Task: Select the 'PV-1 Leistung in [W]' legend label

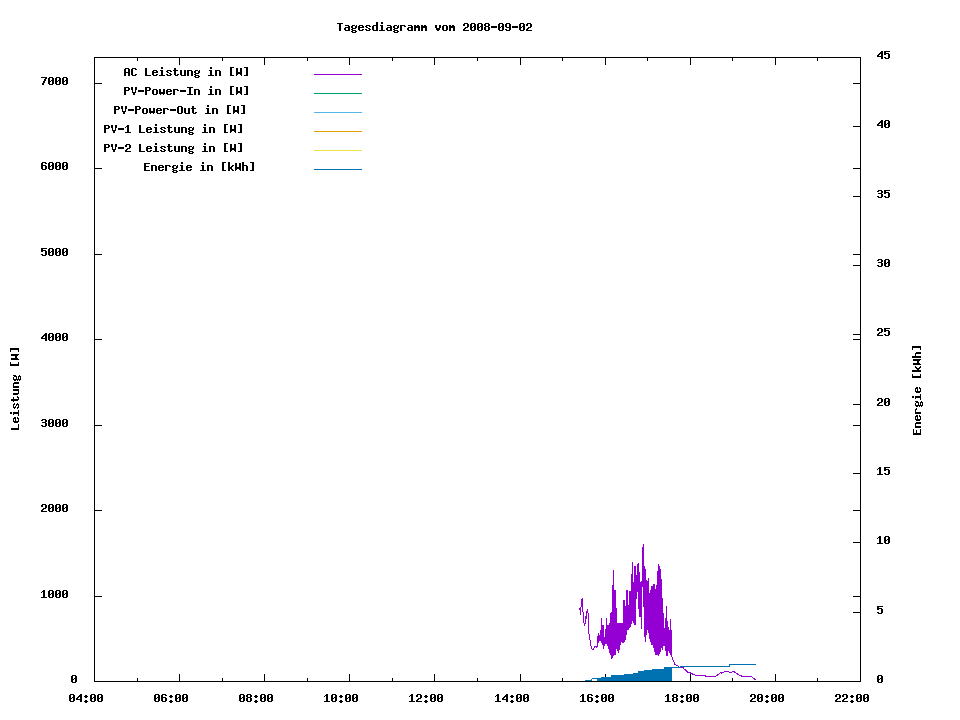Action: coord(173,129)
